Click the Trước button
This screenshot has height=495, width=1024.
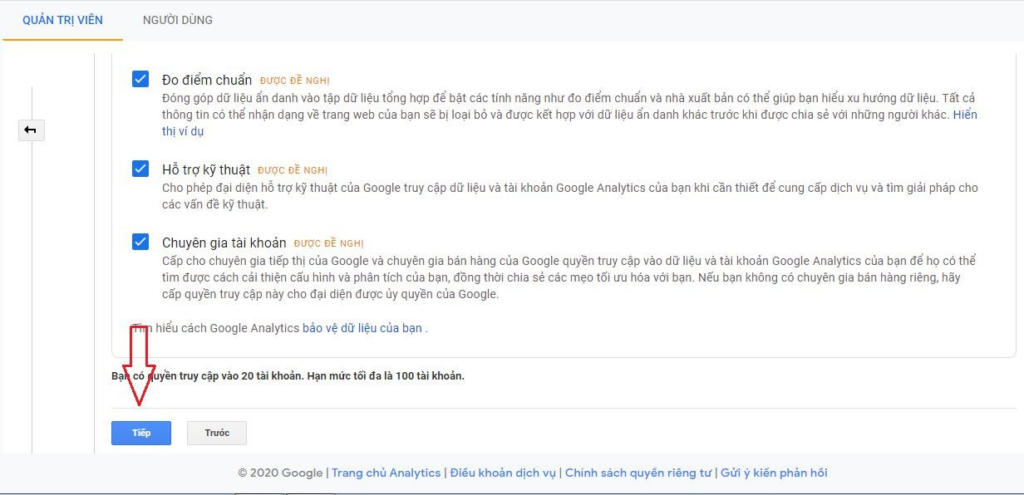click(217, 432)
